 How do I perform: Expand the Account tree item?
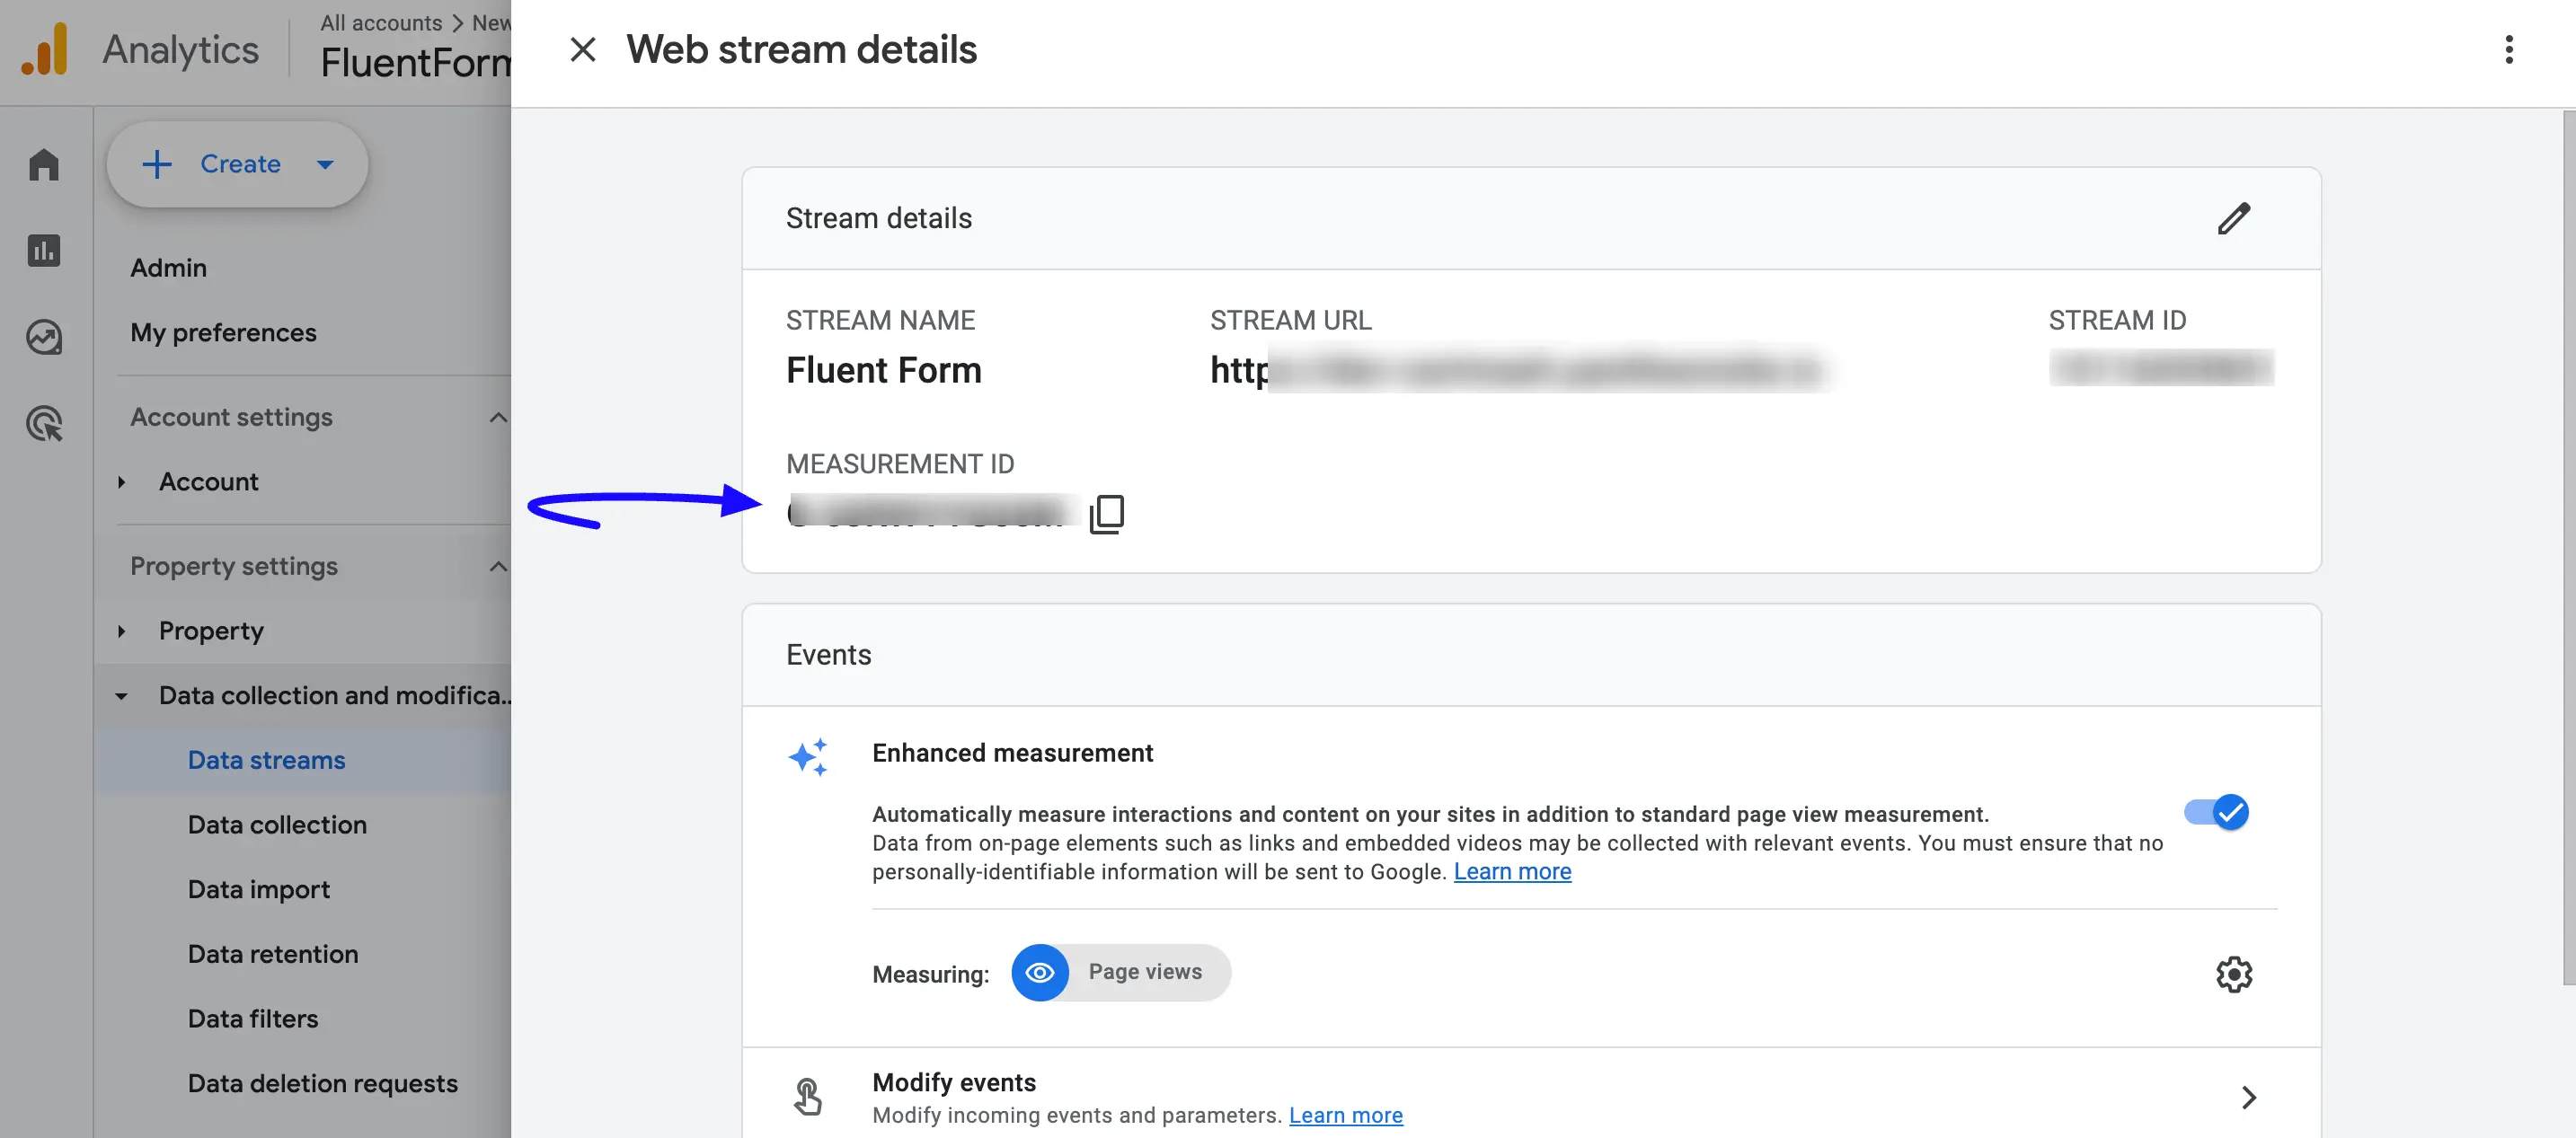pyautogui.click(x=122, y=482)
